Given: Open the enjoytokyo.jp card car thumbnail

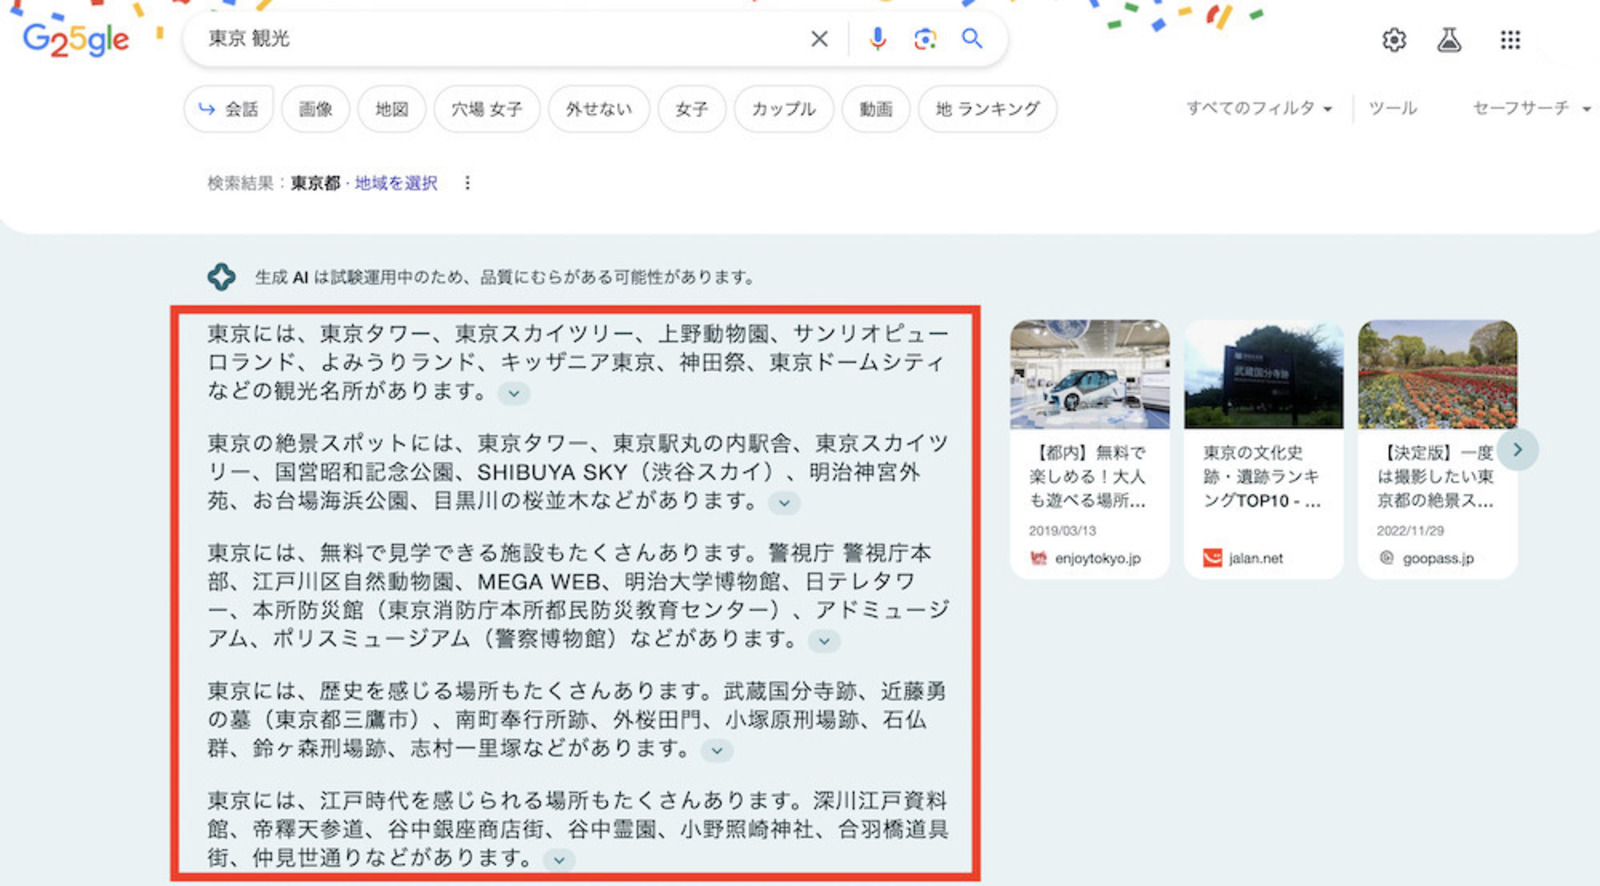Looking at the screenshot, I should [x=1090, y=374].
